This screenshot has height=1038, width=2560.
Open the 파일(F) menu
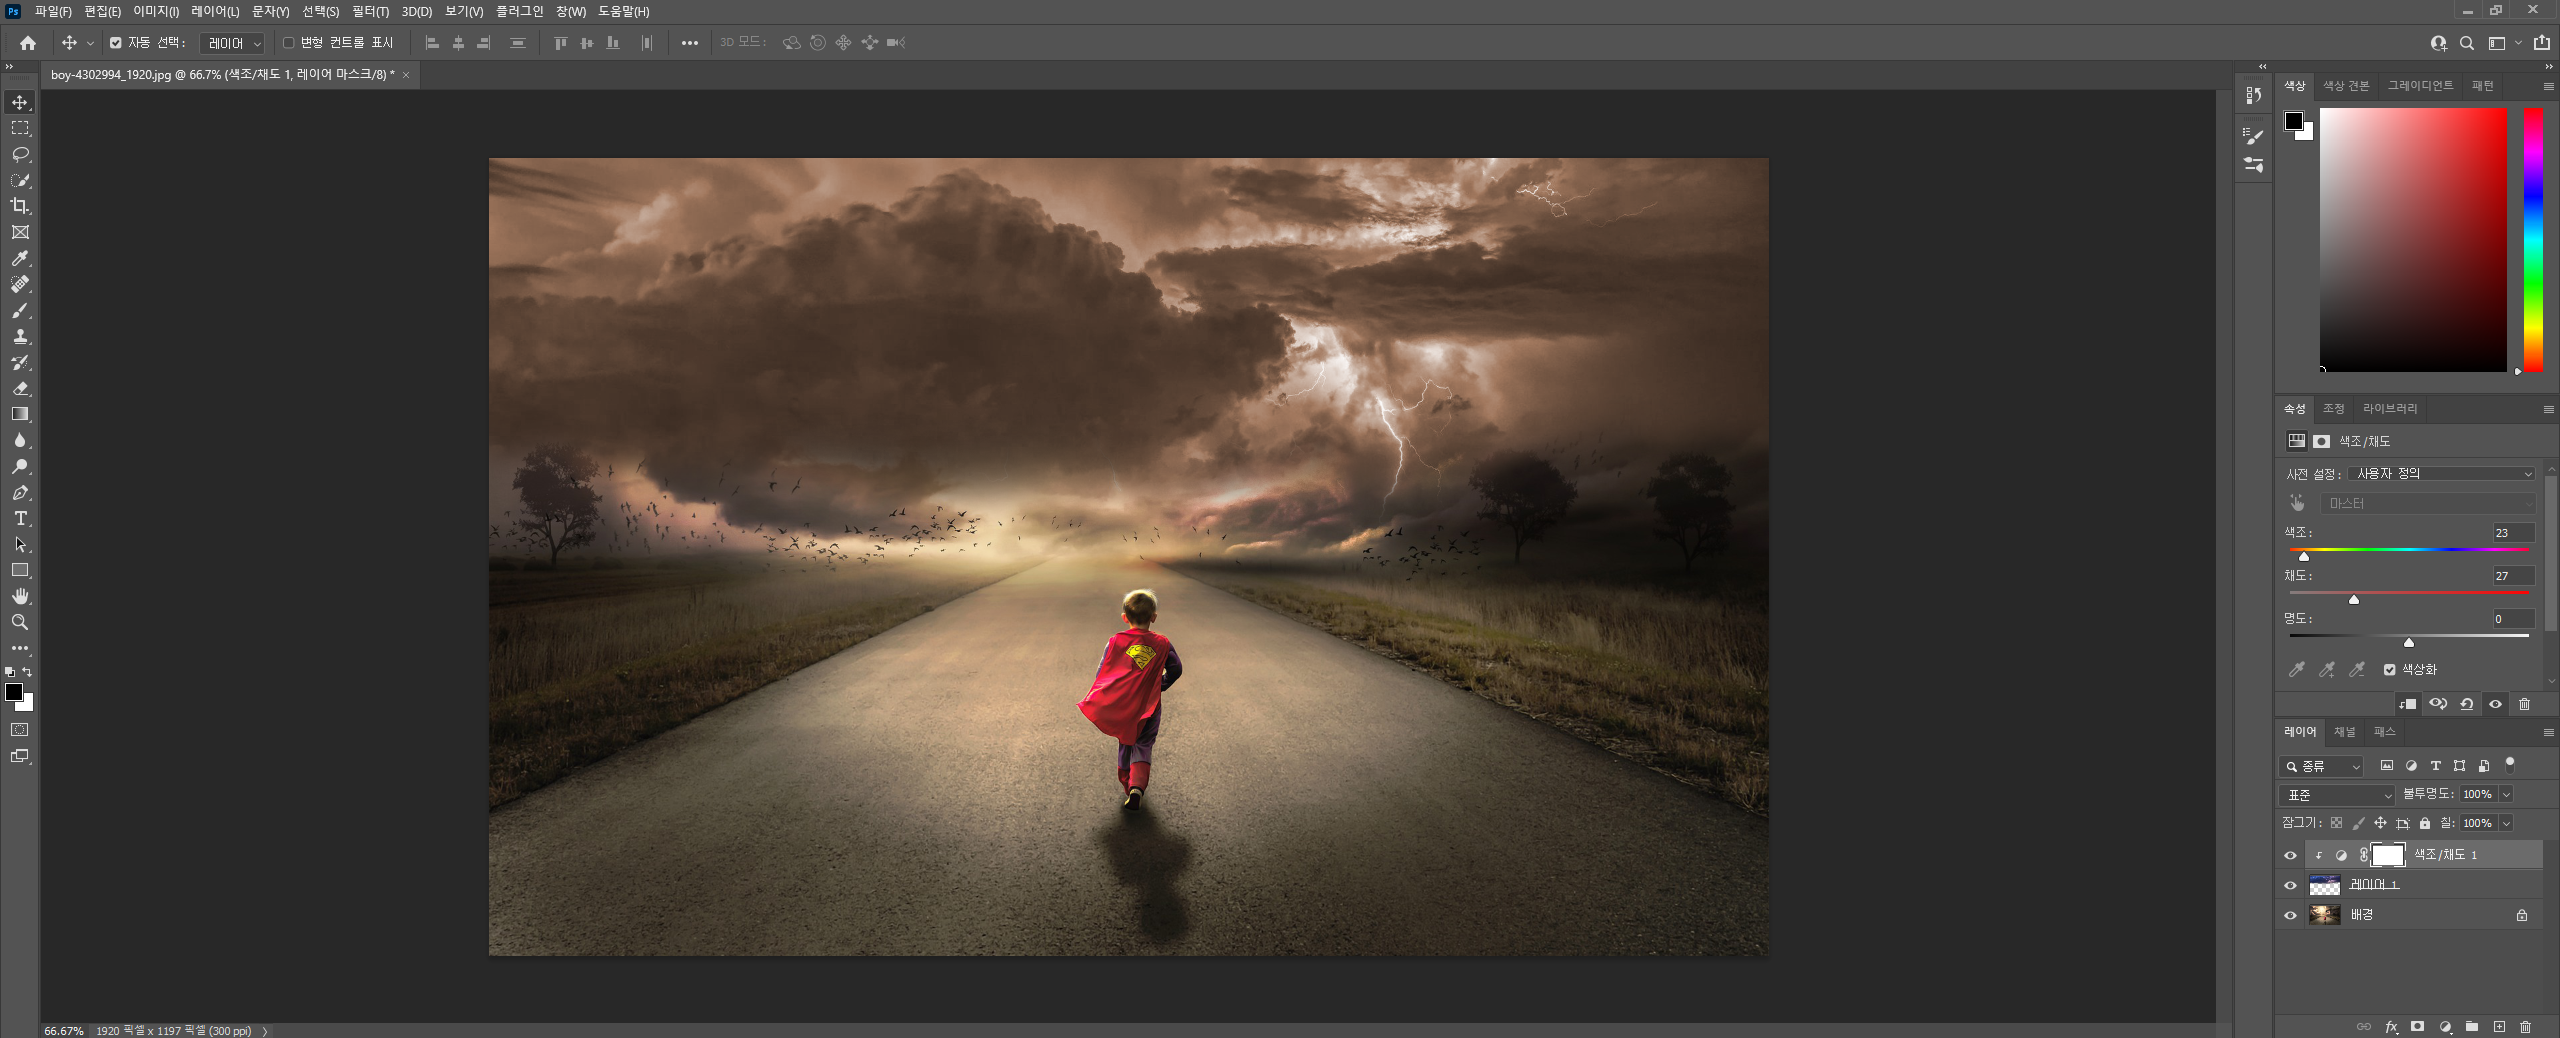click(53, 12)
